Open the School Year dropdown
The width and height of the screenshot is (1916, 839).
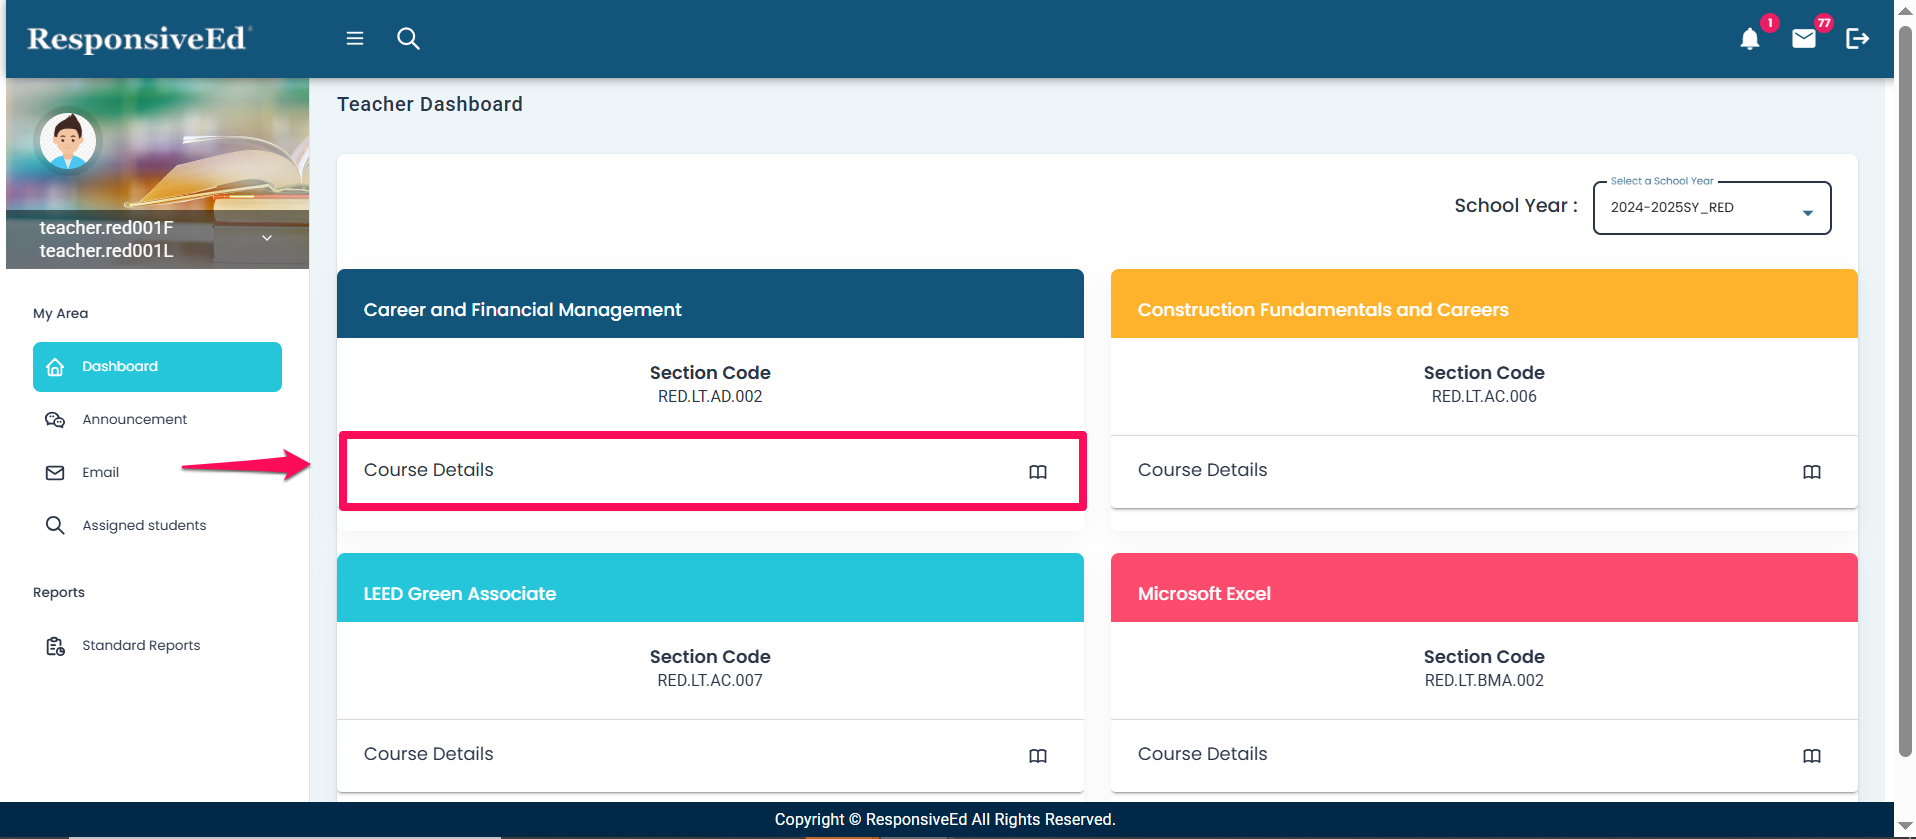1711,208
